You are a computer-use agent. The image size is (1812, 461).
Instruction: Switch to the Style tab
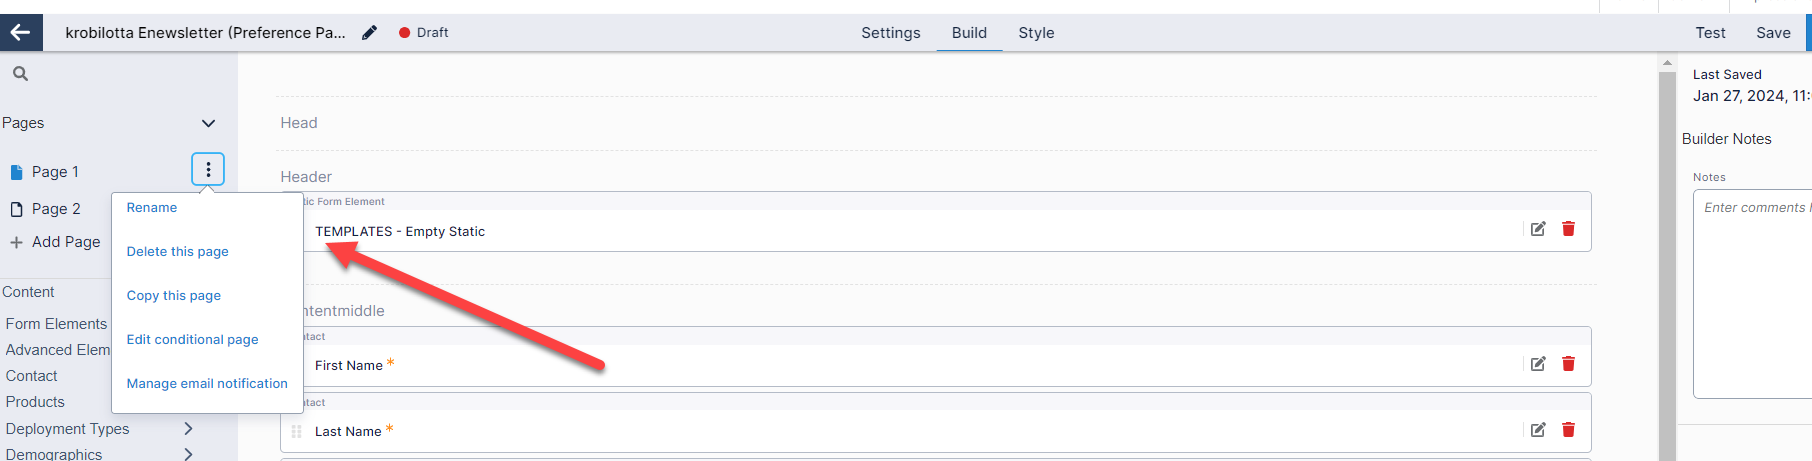1036,32
